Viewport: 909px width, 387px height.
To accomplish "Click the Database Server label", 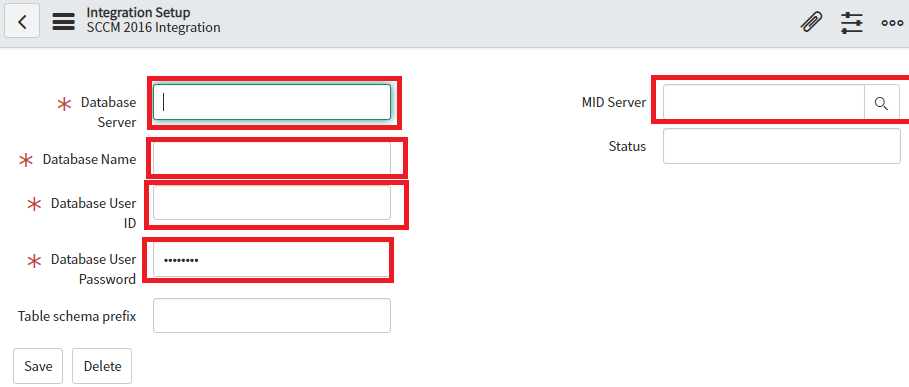I will (108, 112).
